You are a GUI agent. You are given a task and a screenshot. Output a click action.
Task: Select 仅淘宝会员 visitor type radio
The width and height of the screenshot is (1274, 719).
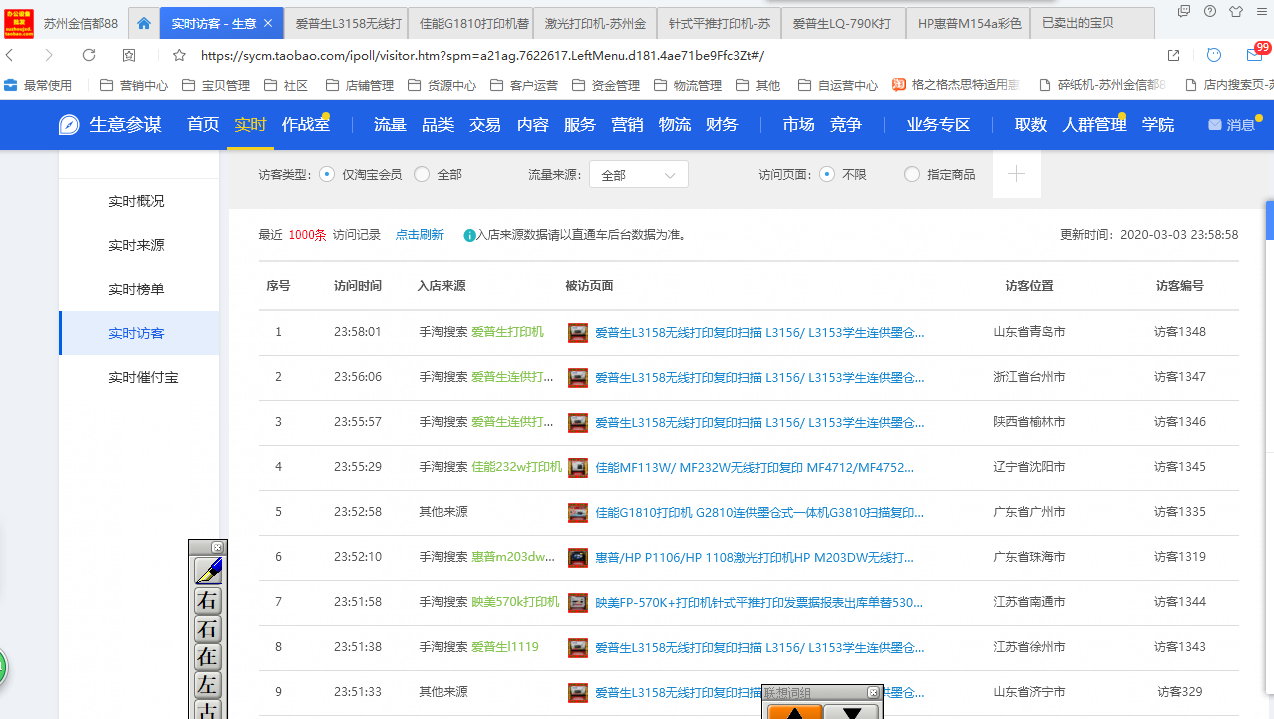[x=327, y=174]
